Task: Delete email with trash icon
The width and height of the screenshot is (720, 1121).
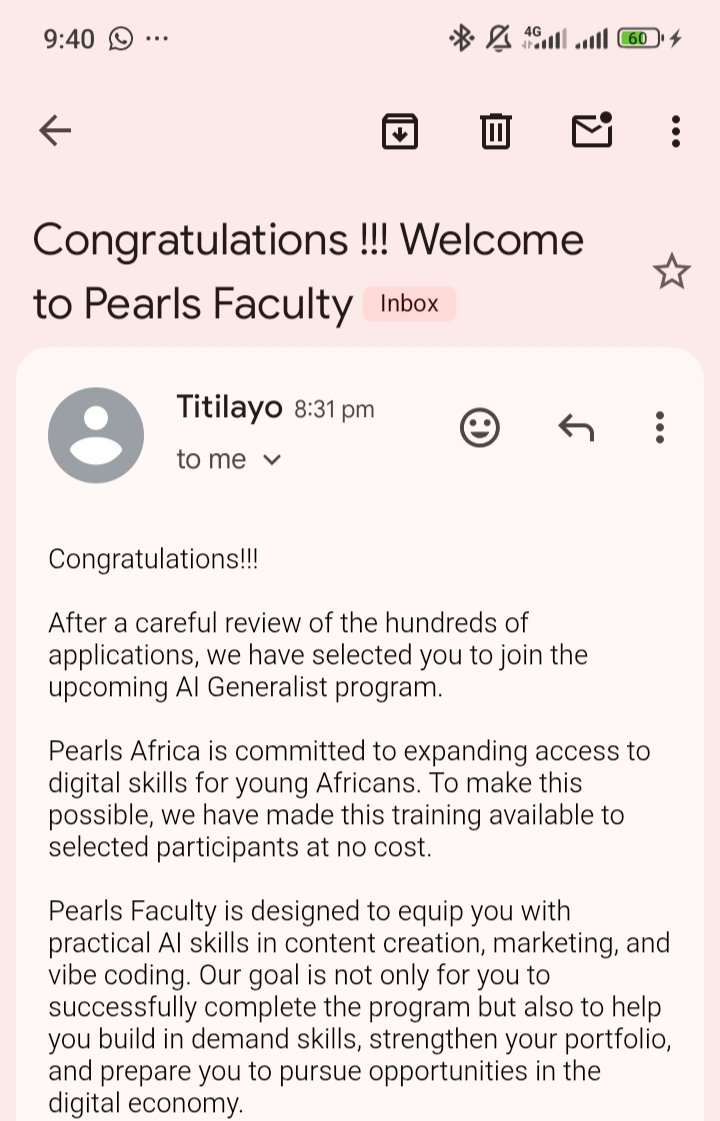Action: coord(495,131)
